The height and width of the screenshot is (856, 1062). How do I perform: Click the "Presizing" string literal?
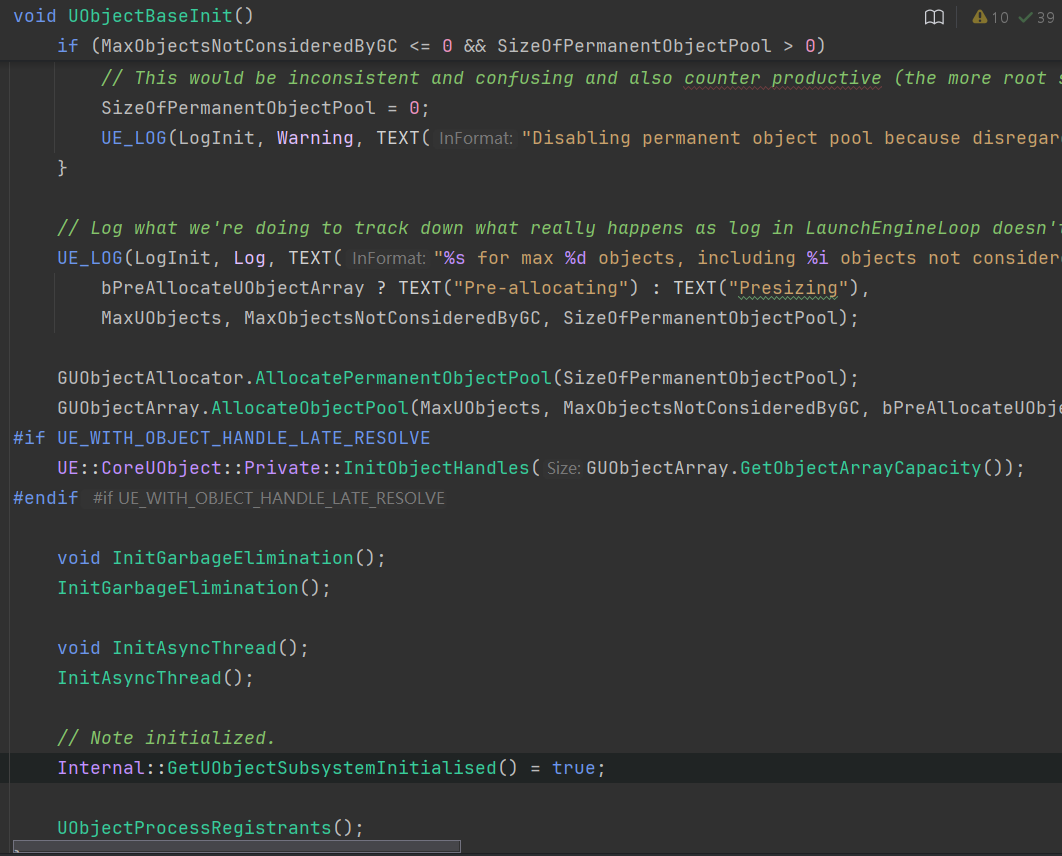click(788, 288)
